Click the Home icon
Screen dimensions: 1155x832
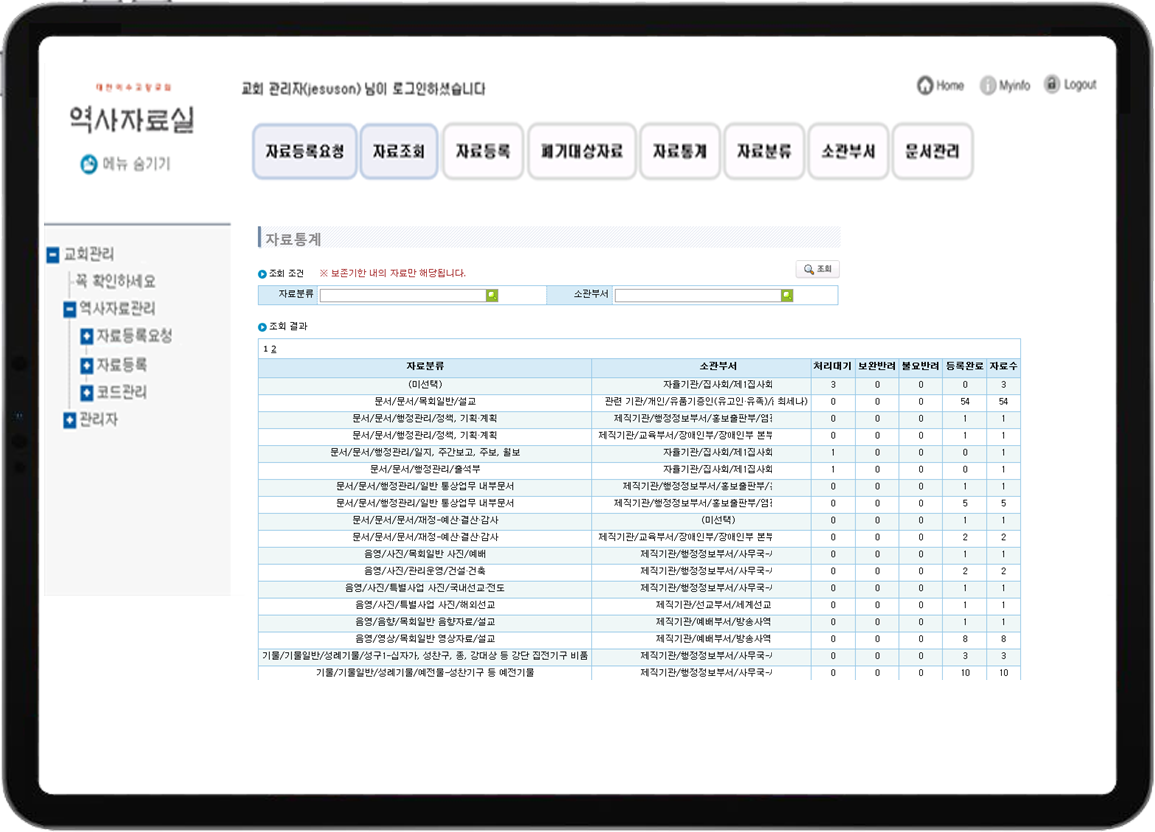click(925, 86)
